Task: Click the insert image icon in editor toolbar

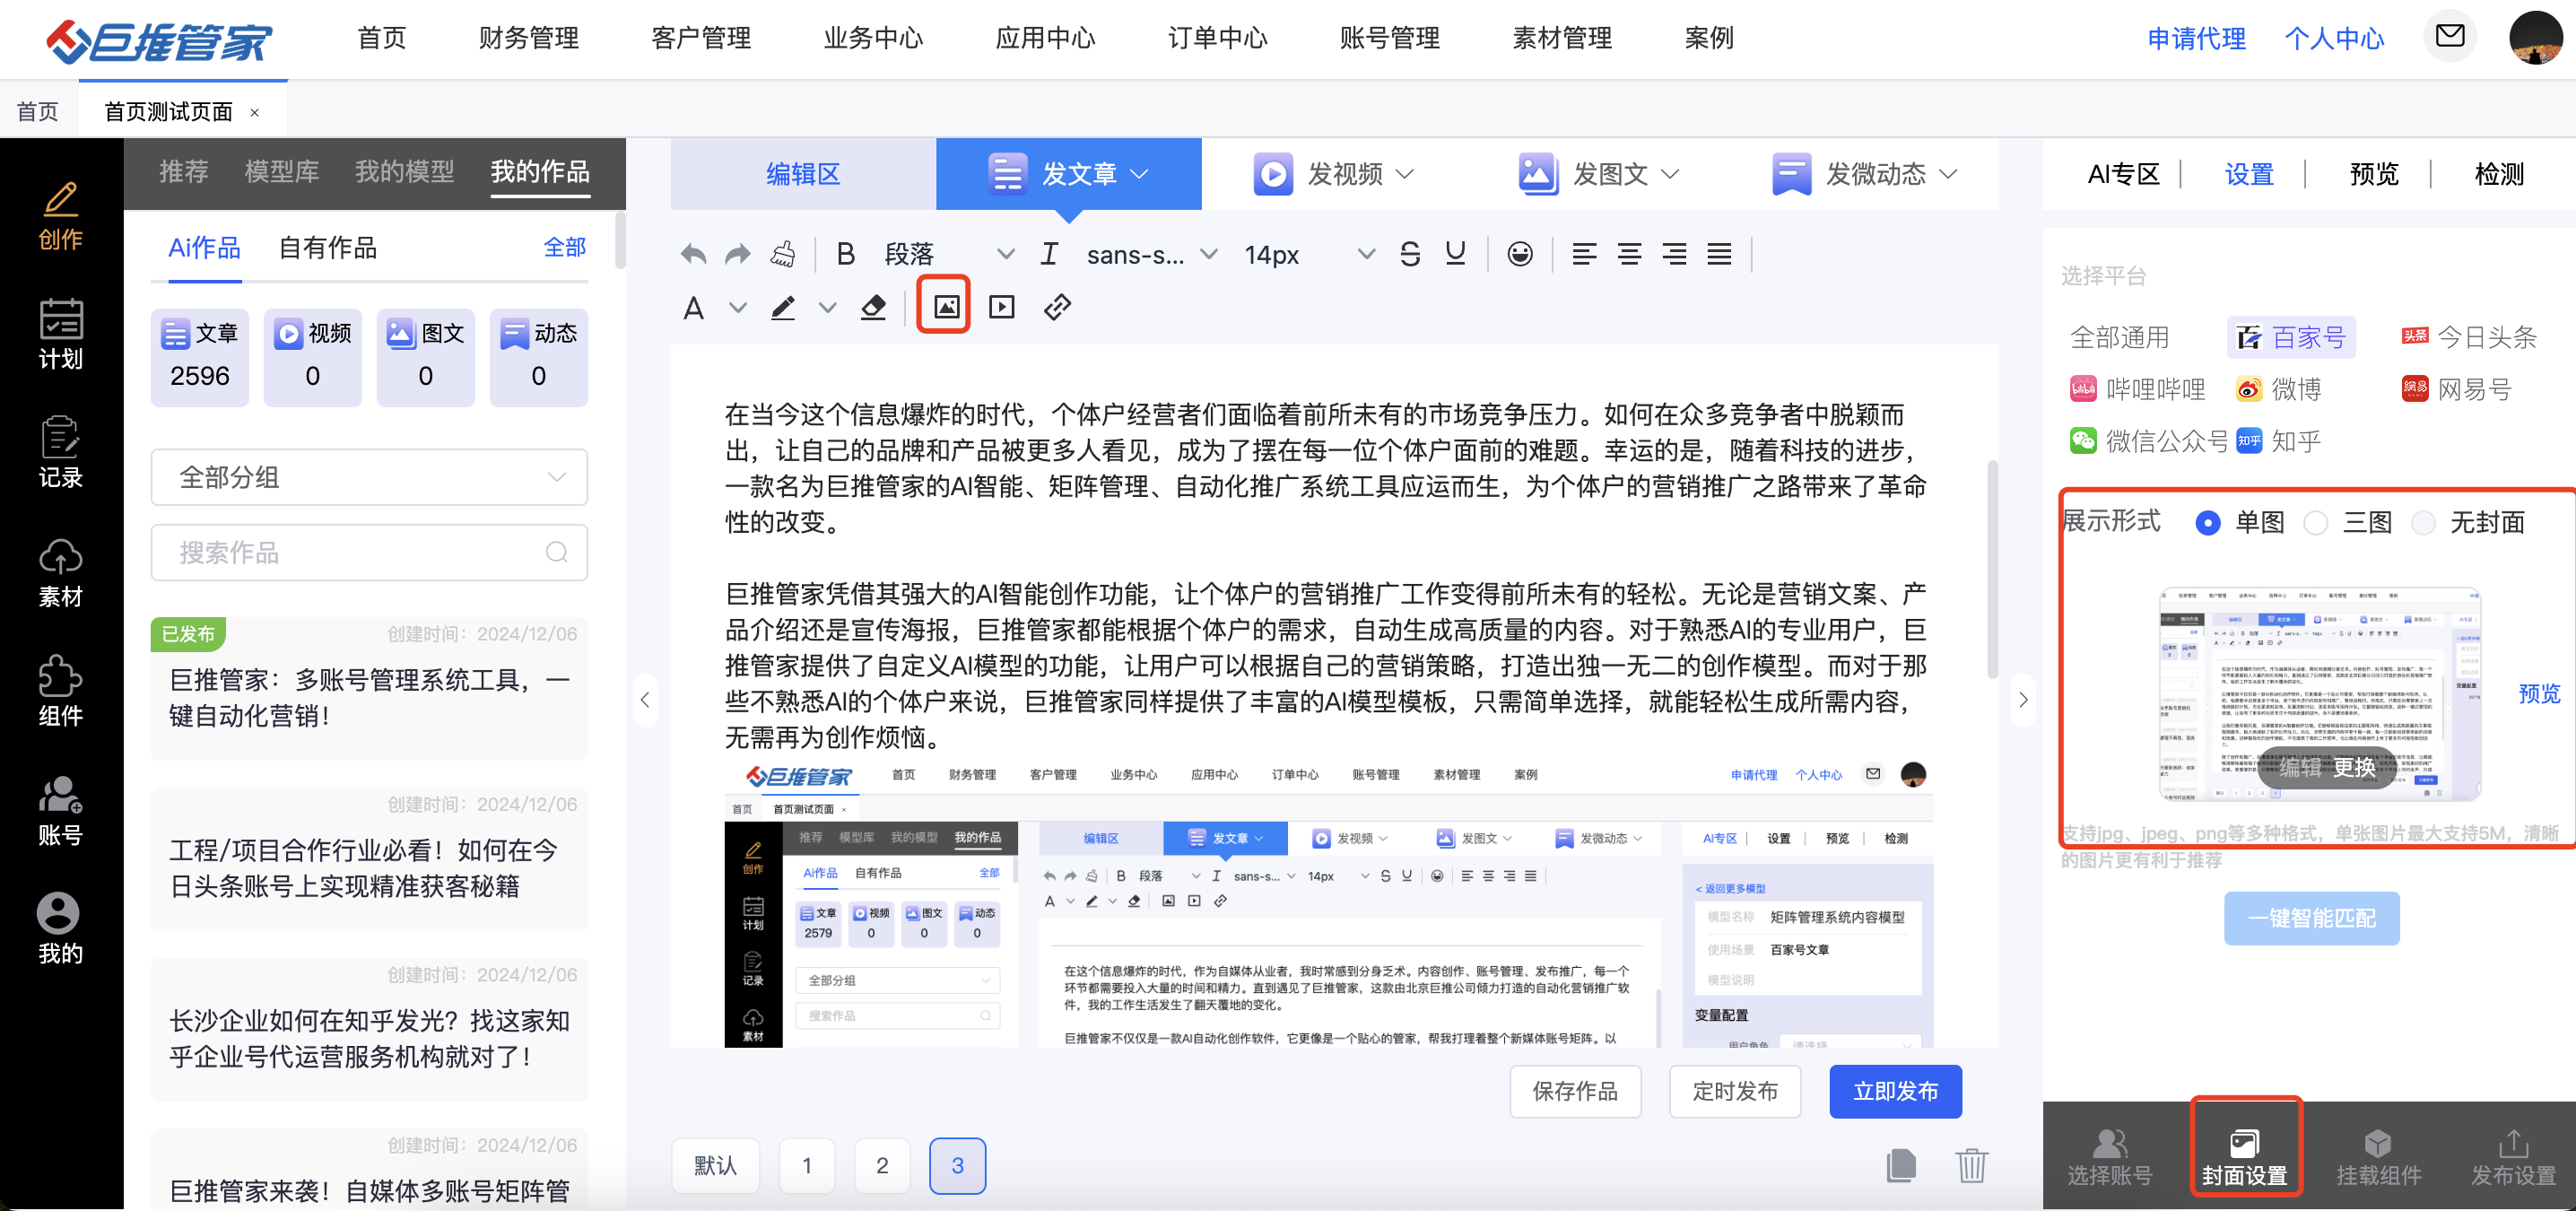Action: 945,306
